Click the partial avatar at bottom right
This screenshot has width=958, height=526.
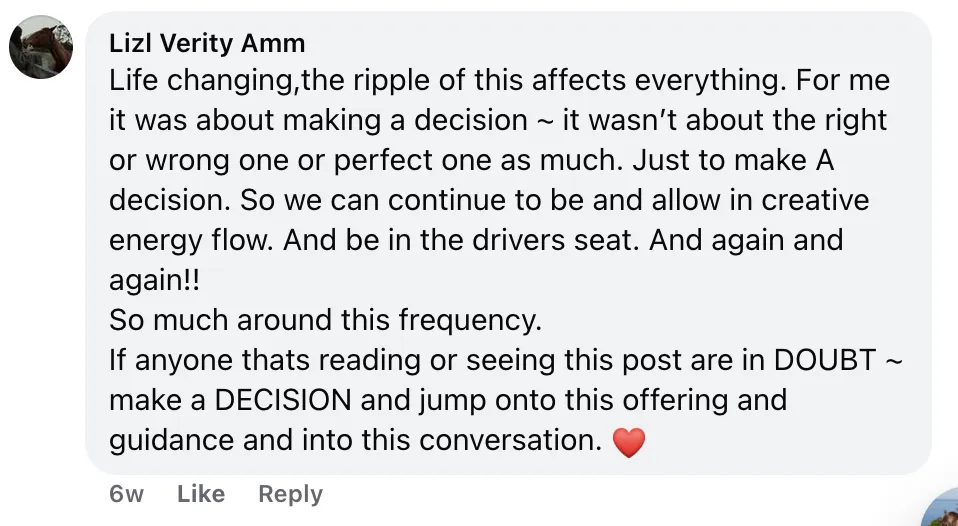pos(944,508)
